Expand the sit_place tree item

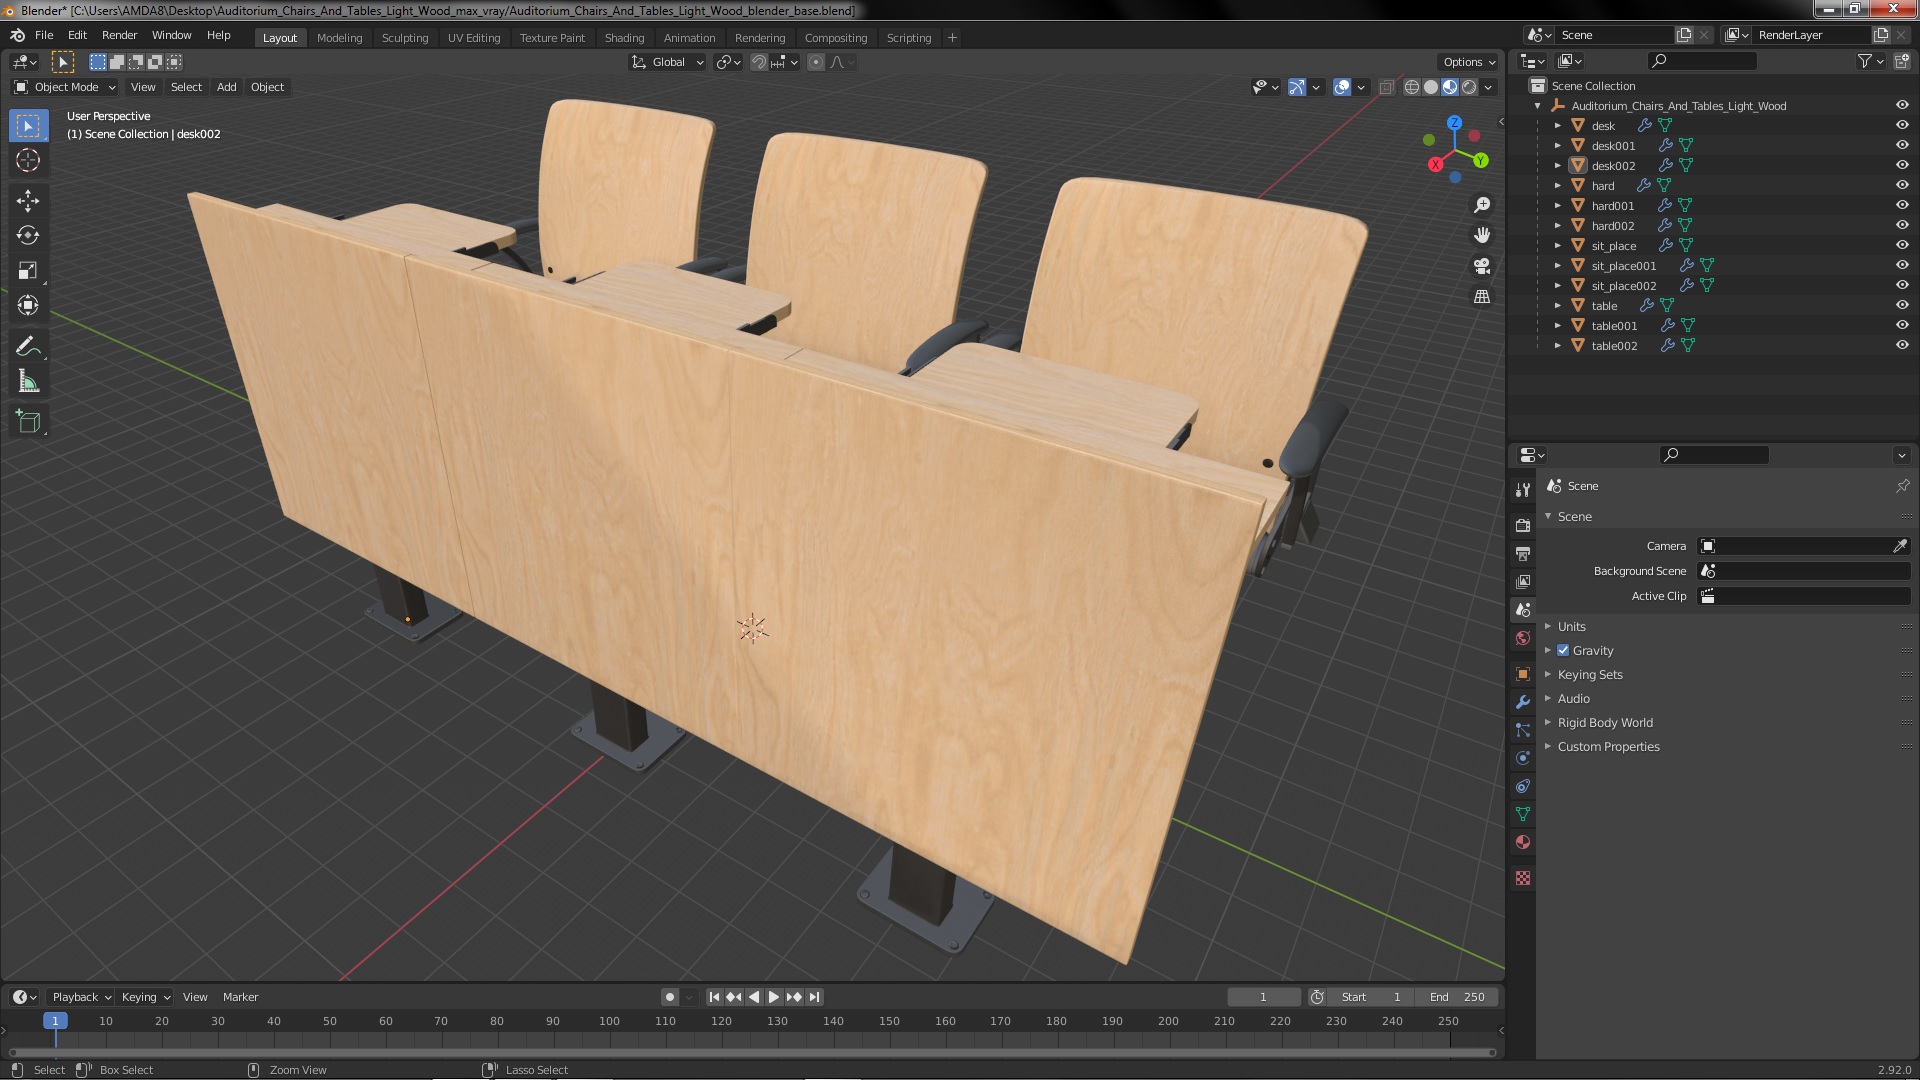[x=1557, y=245]
